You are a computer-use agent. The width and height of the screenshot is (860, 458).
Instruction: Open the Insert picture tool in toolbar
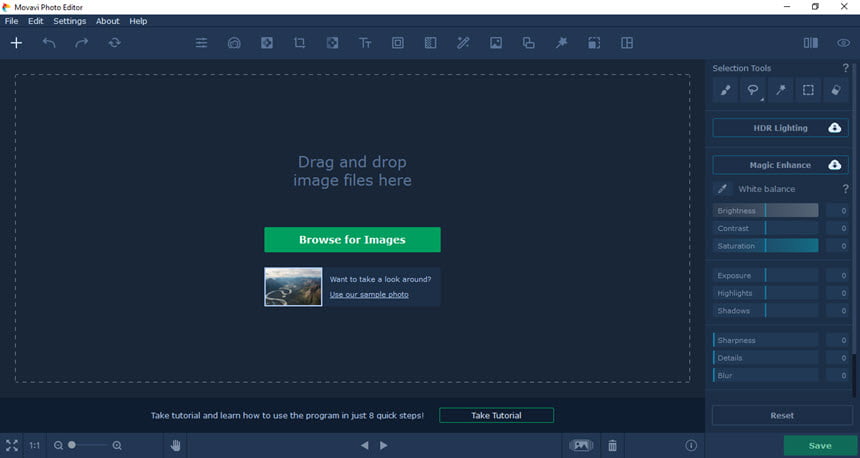click(x=496, y=43)
